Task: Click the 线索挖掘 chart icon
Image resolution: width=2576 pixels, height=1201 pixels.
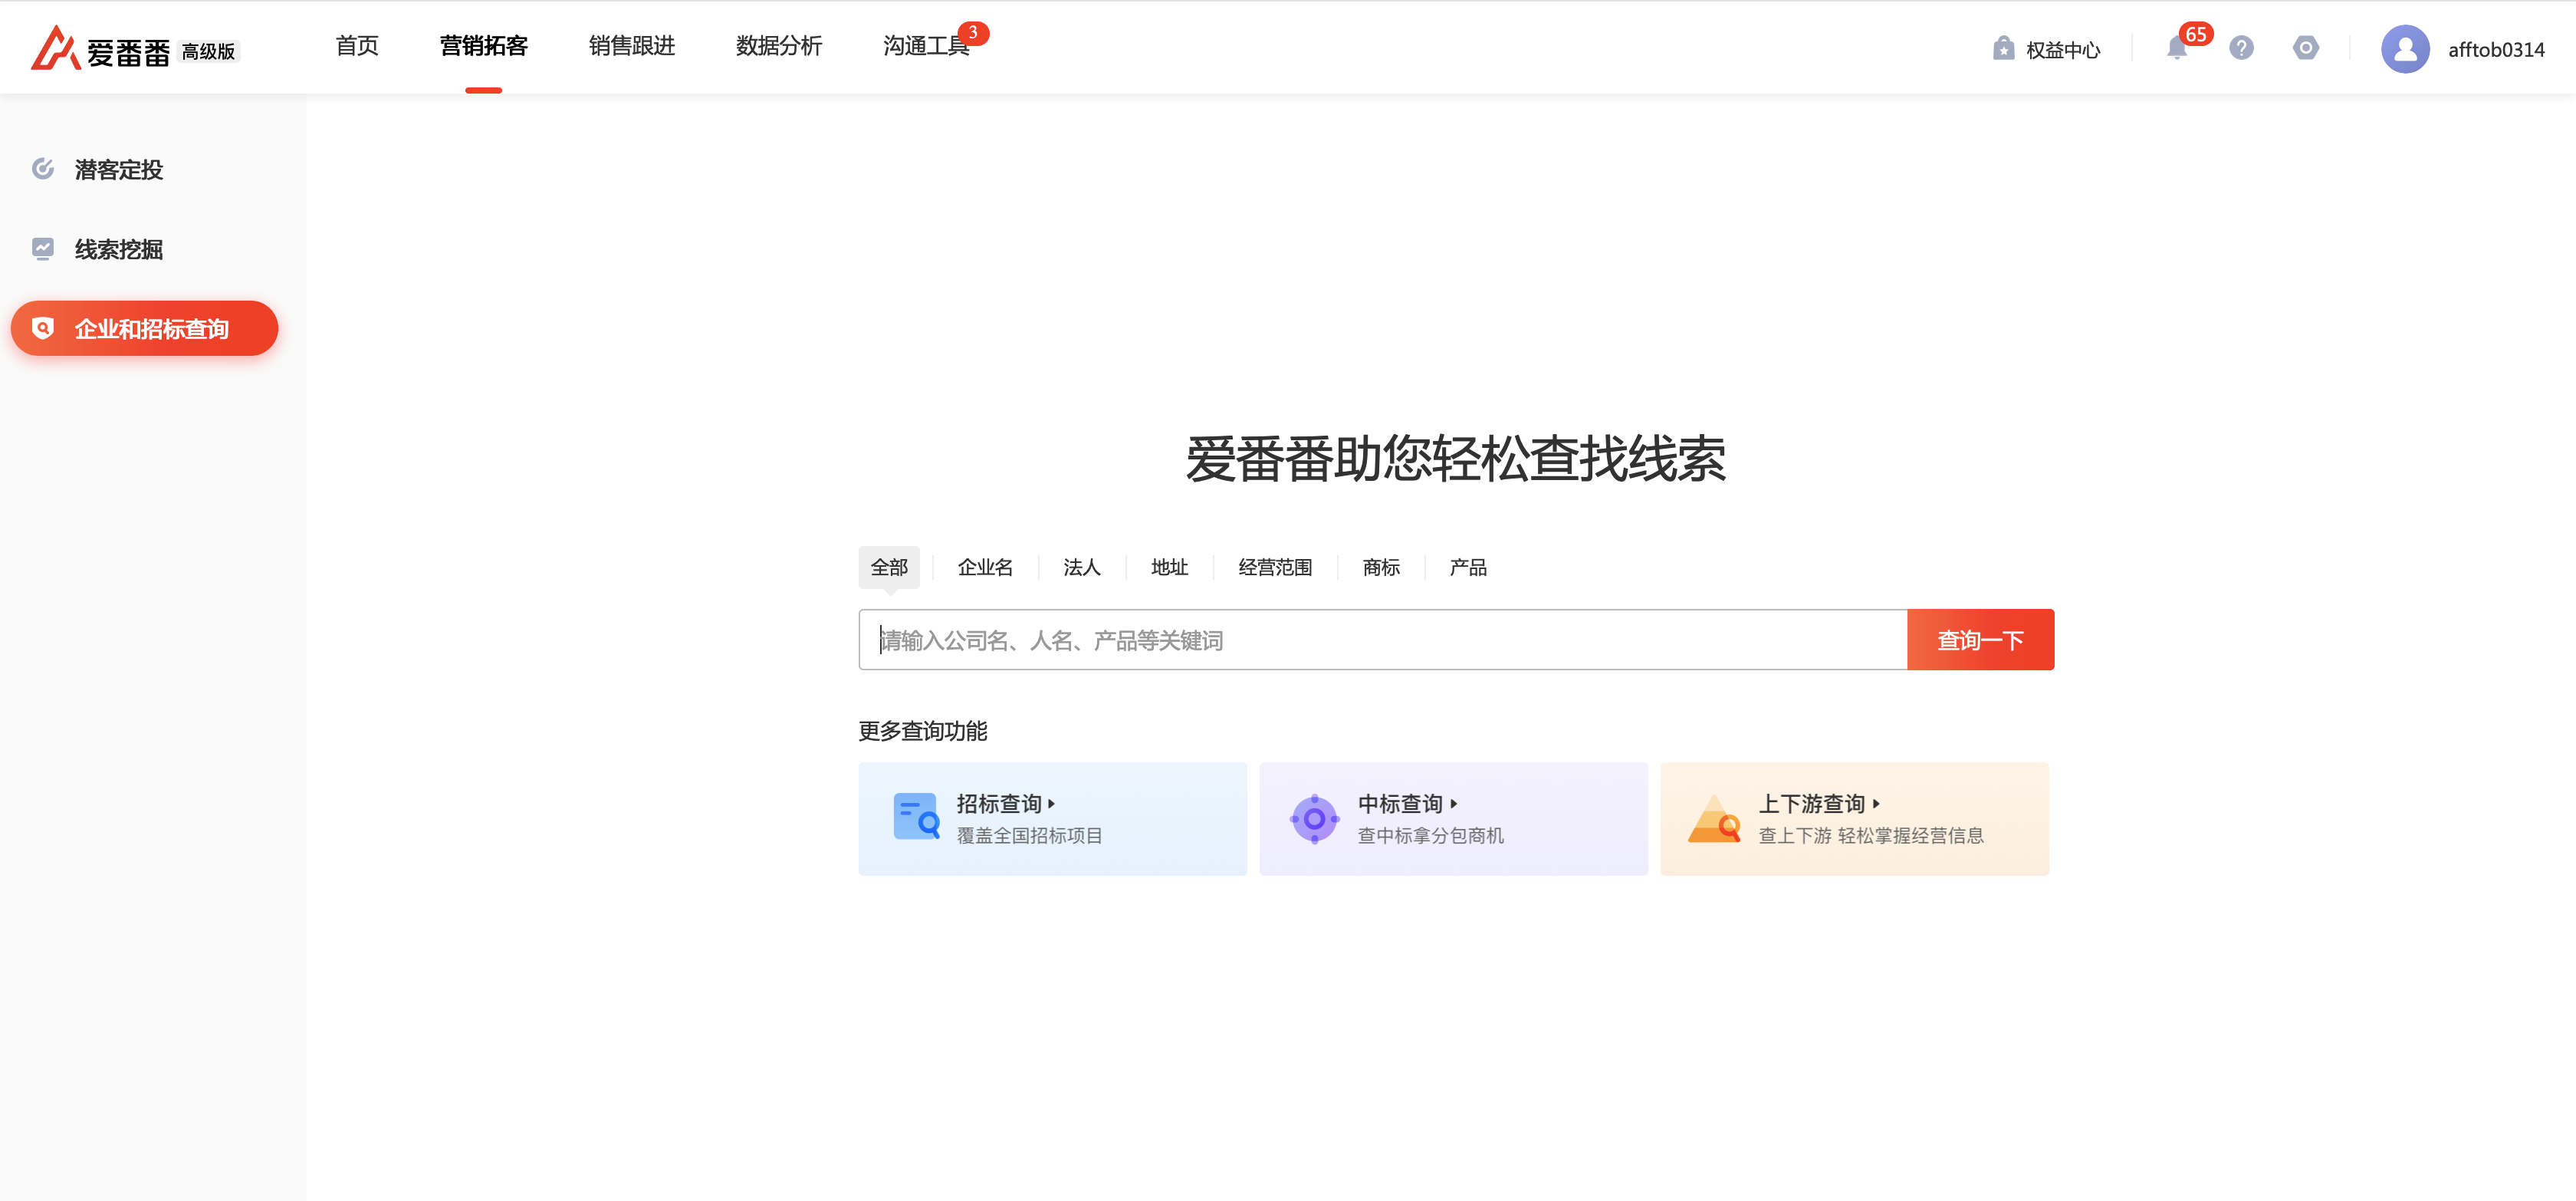Action: [43, 249]
